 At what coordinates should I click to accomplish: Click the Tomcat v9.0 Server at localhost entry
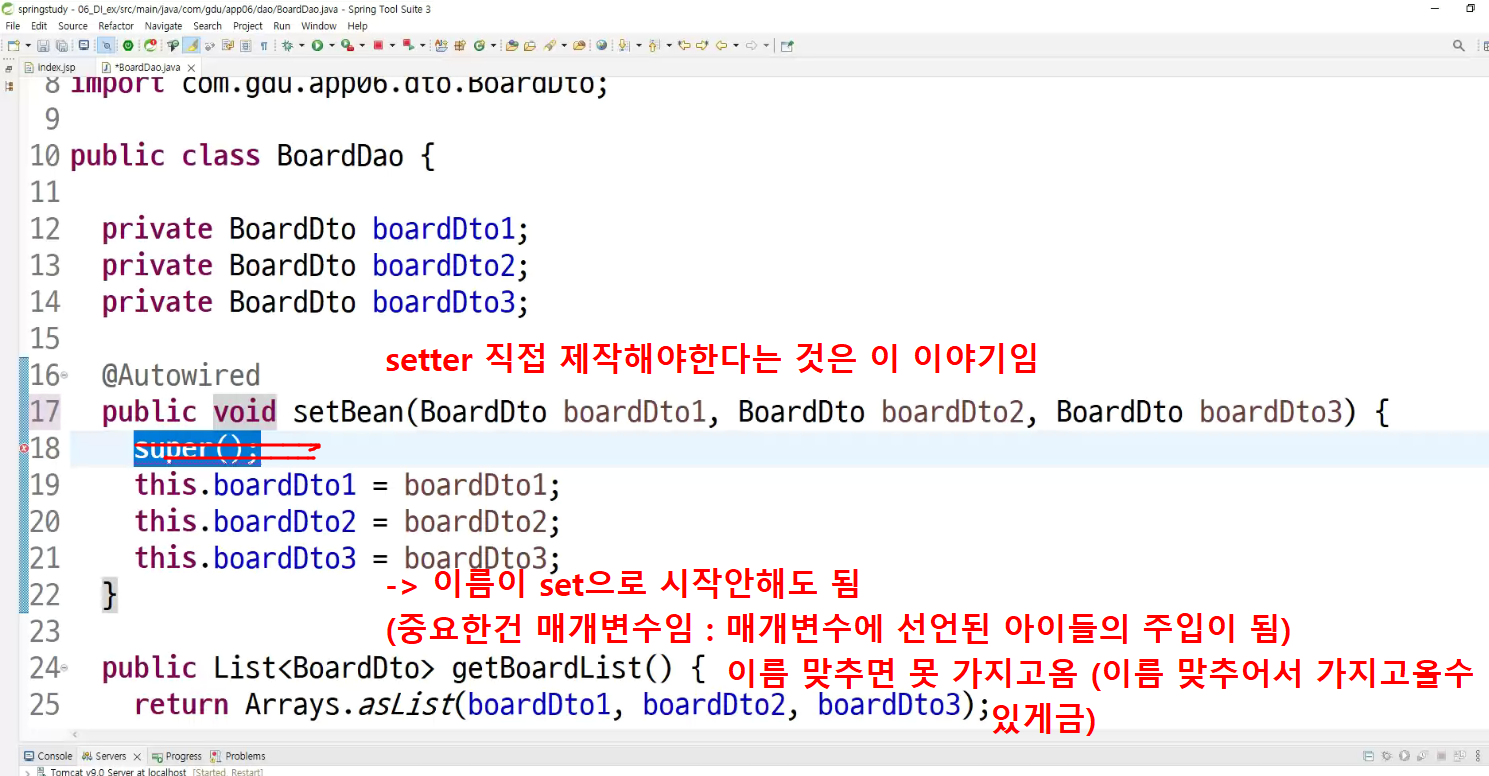coord(119,772)
